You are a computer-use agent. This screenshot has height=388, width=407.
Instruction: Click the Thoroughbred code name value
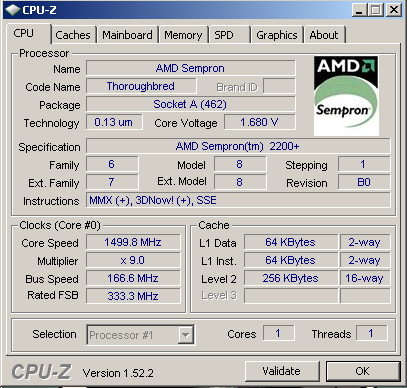[141, 86]
